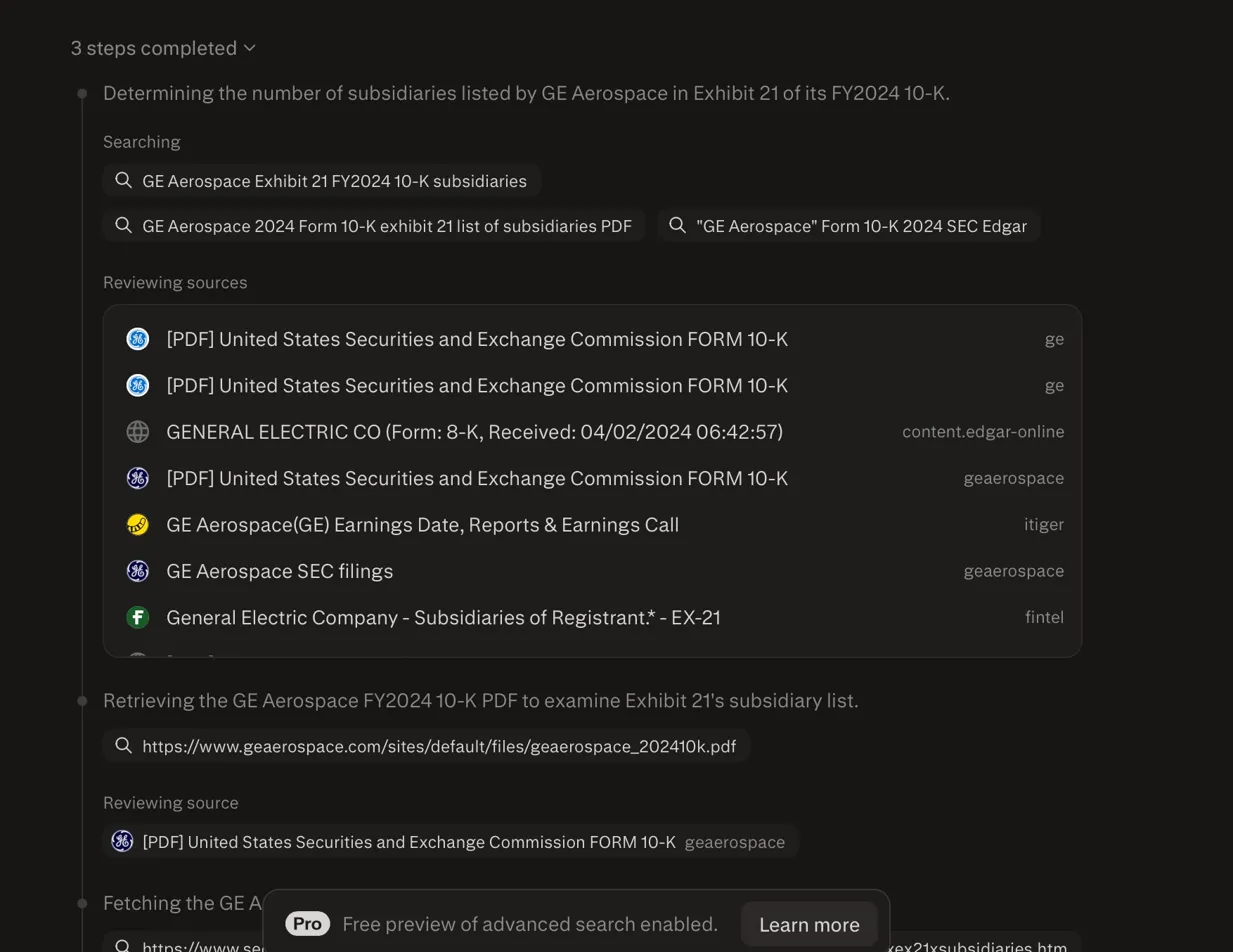Click the Learn more button
1233x952 pixels.
click(x=808, y=923)
